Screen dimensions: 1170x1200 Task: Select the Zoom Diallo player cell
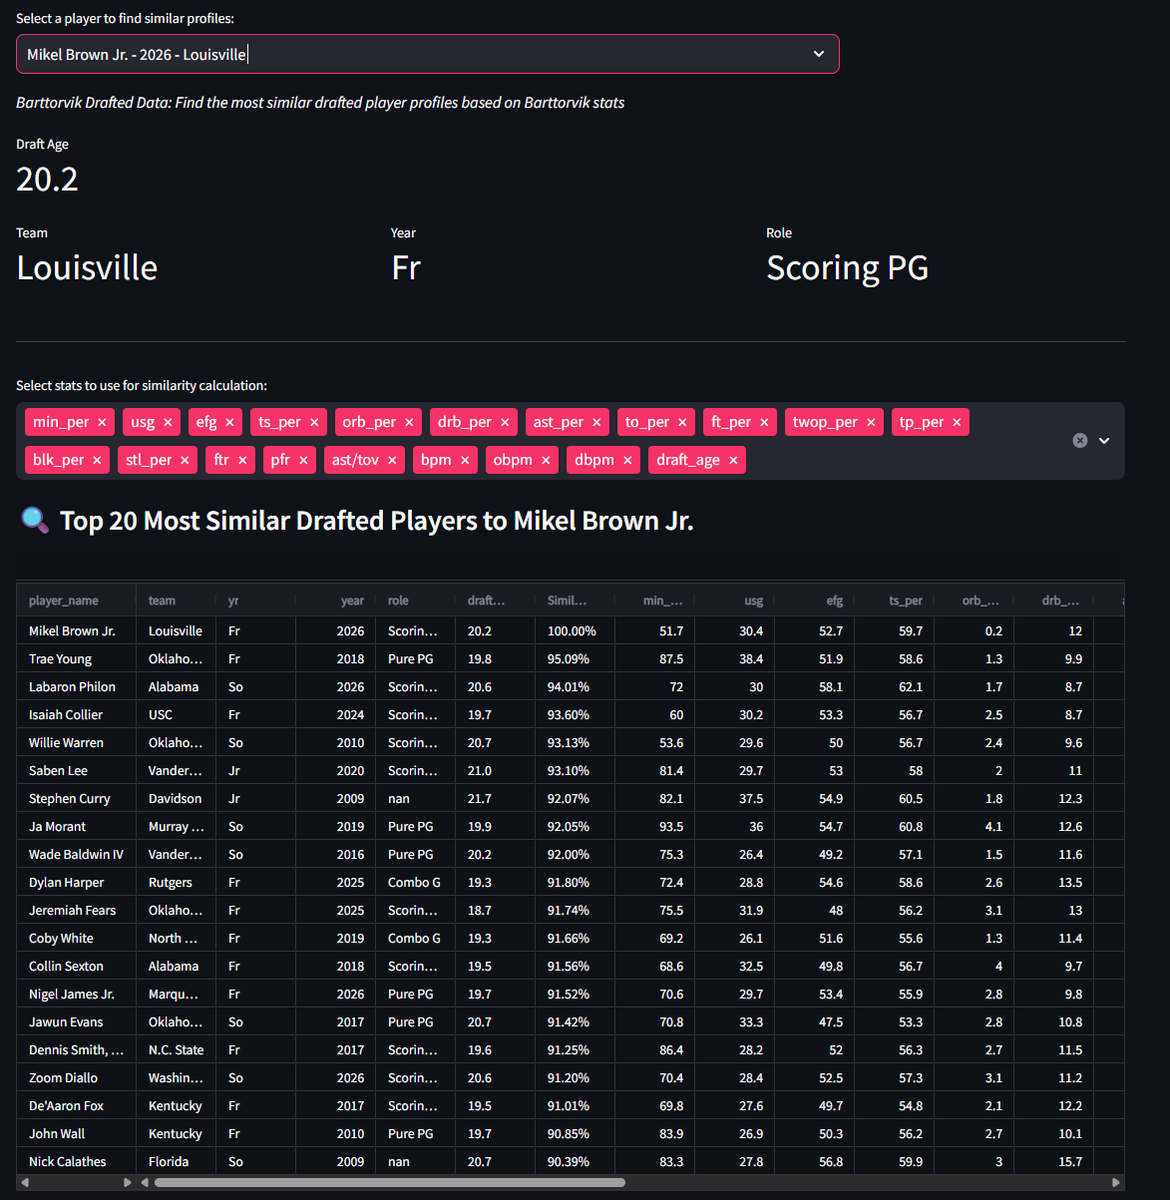click(x=76, y=1078)
